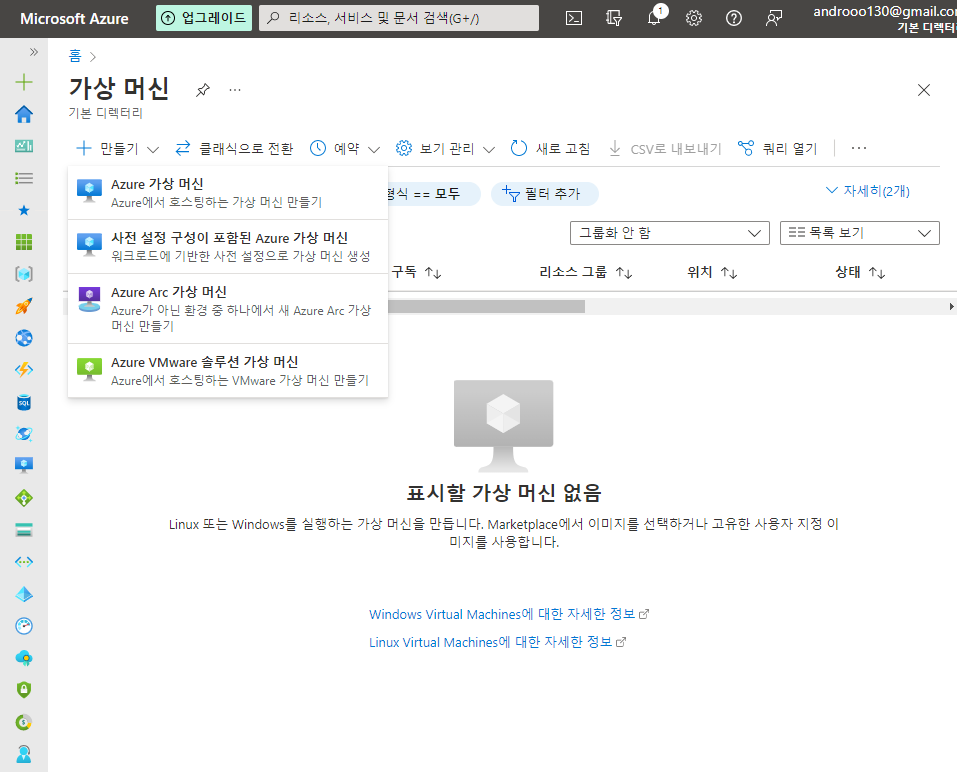Select Azure 가상 머신 from the menu
The width and height of the screenshot is (957, 772).
tap(228, 193)
